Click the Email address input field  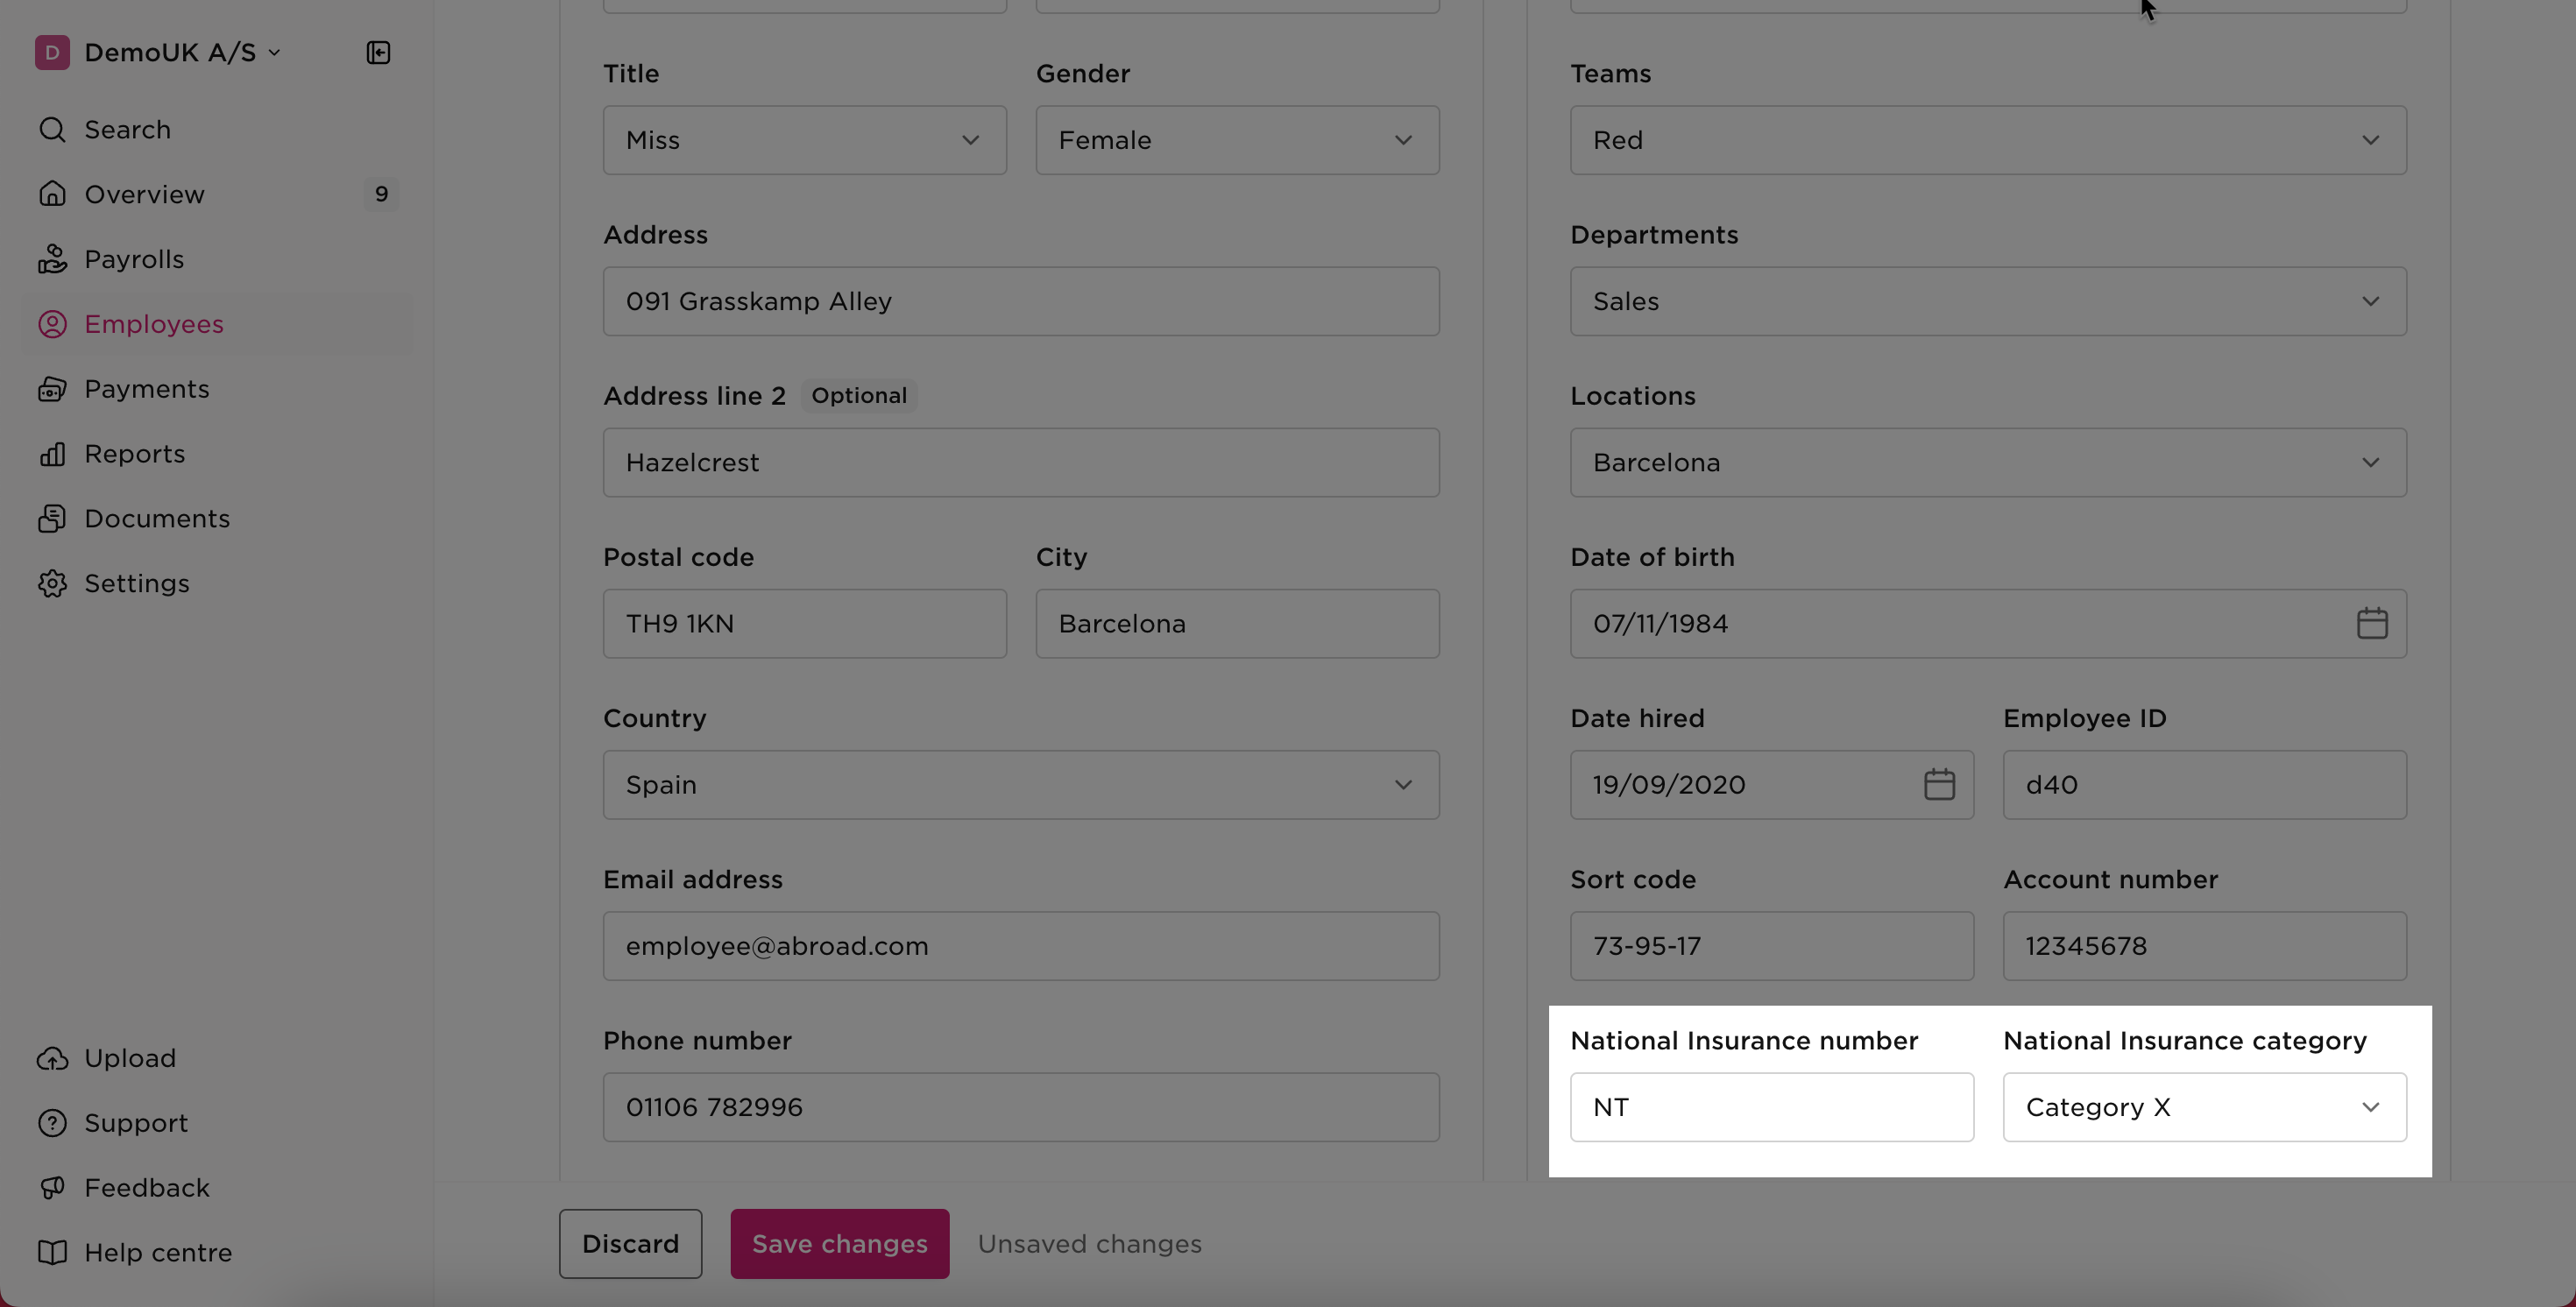tap(1020, 946)
